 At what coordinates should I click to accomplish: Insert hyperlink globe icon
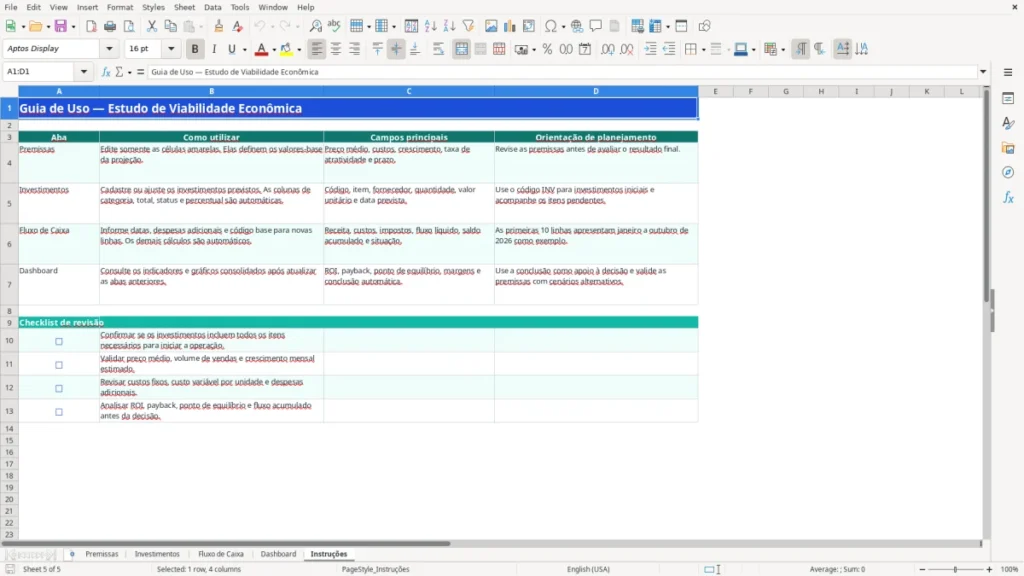[x=577, y=26]
